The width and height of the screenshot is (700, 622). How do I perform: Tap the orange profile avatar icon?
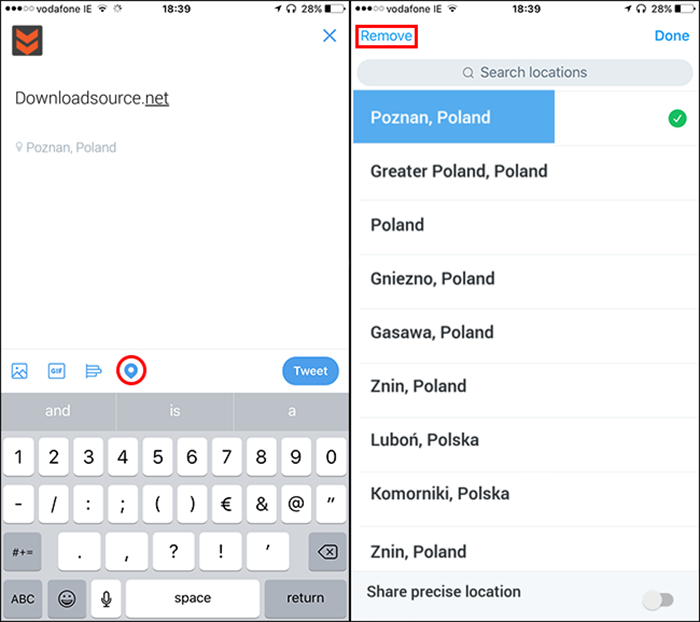point(27,41)
